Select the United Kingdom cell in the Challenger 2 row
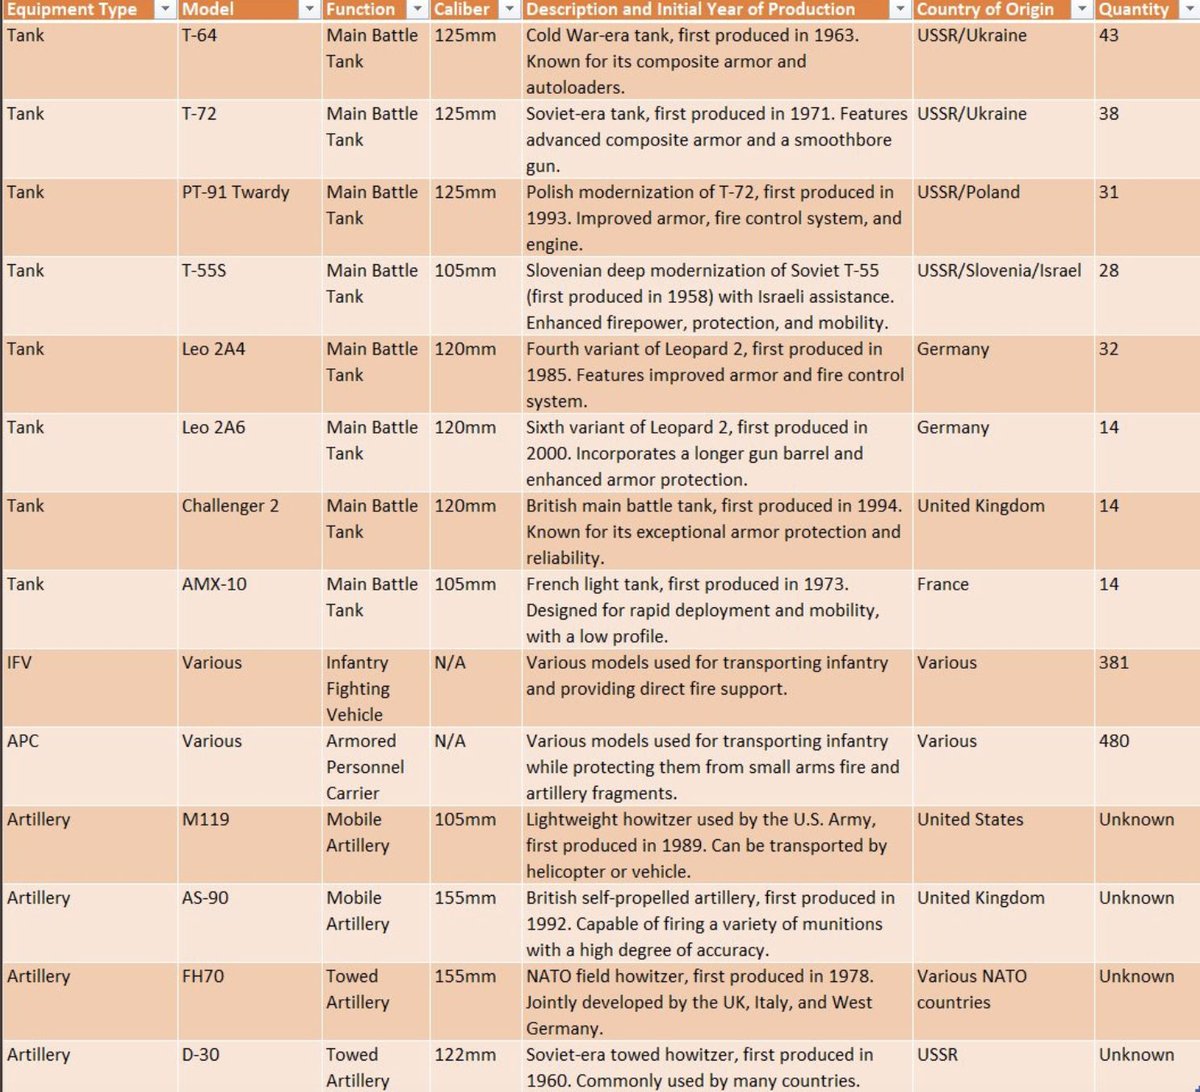This screenshot has height=1092, width=1200. (x=1003, y=532)
